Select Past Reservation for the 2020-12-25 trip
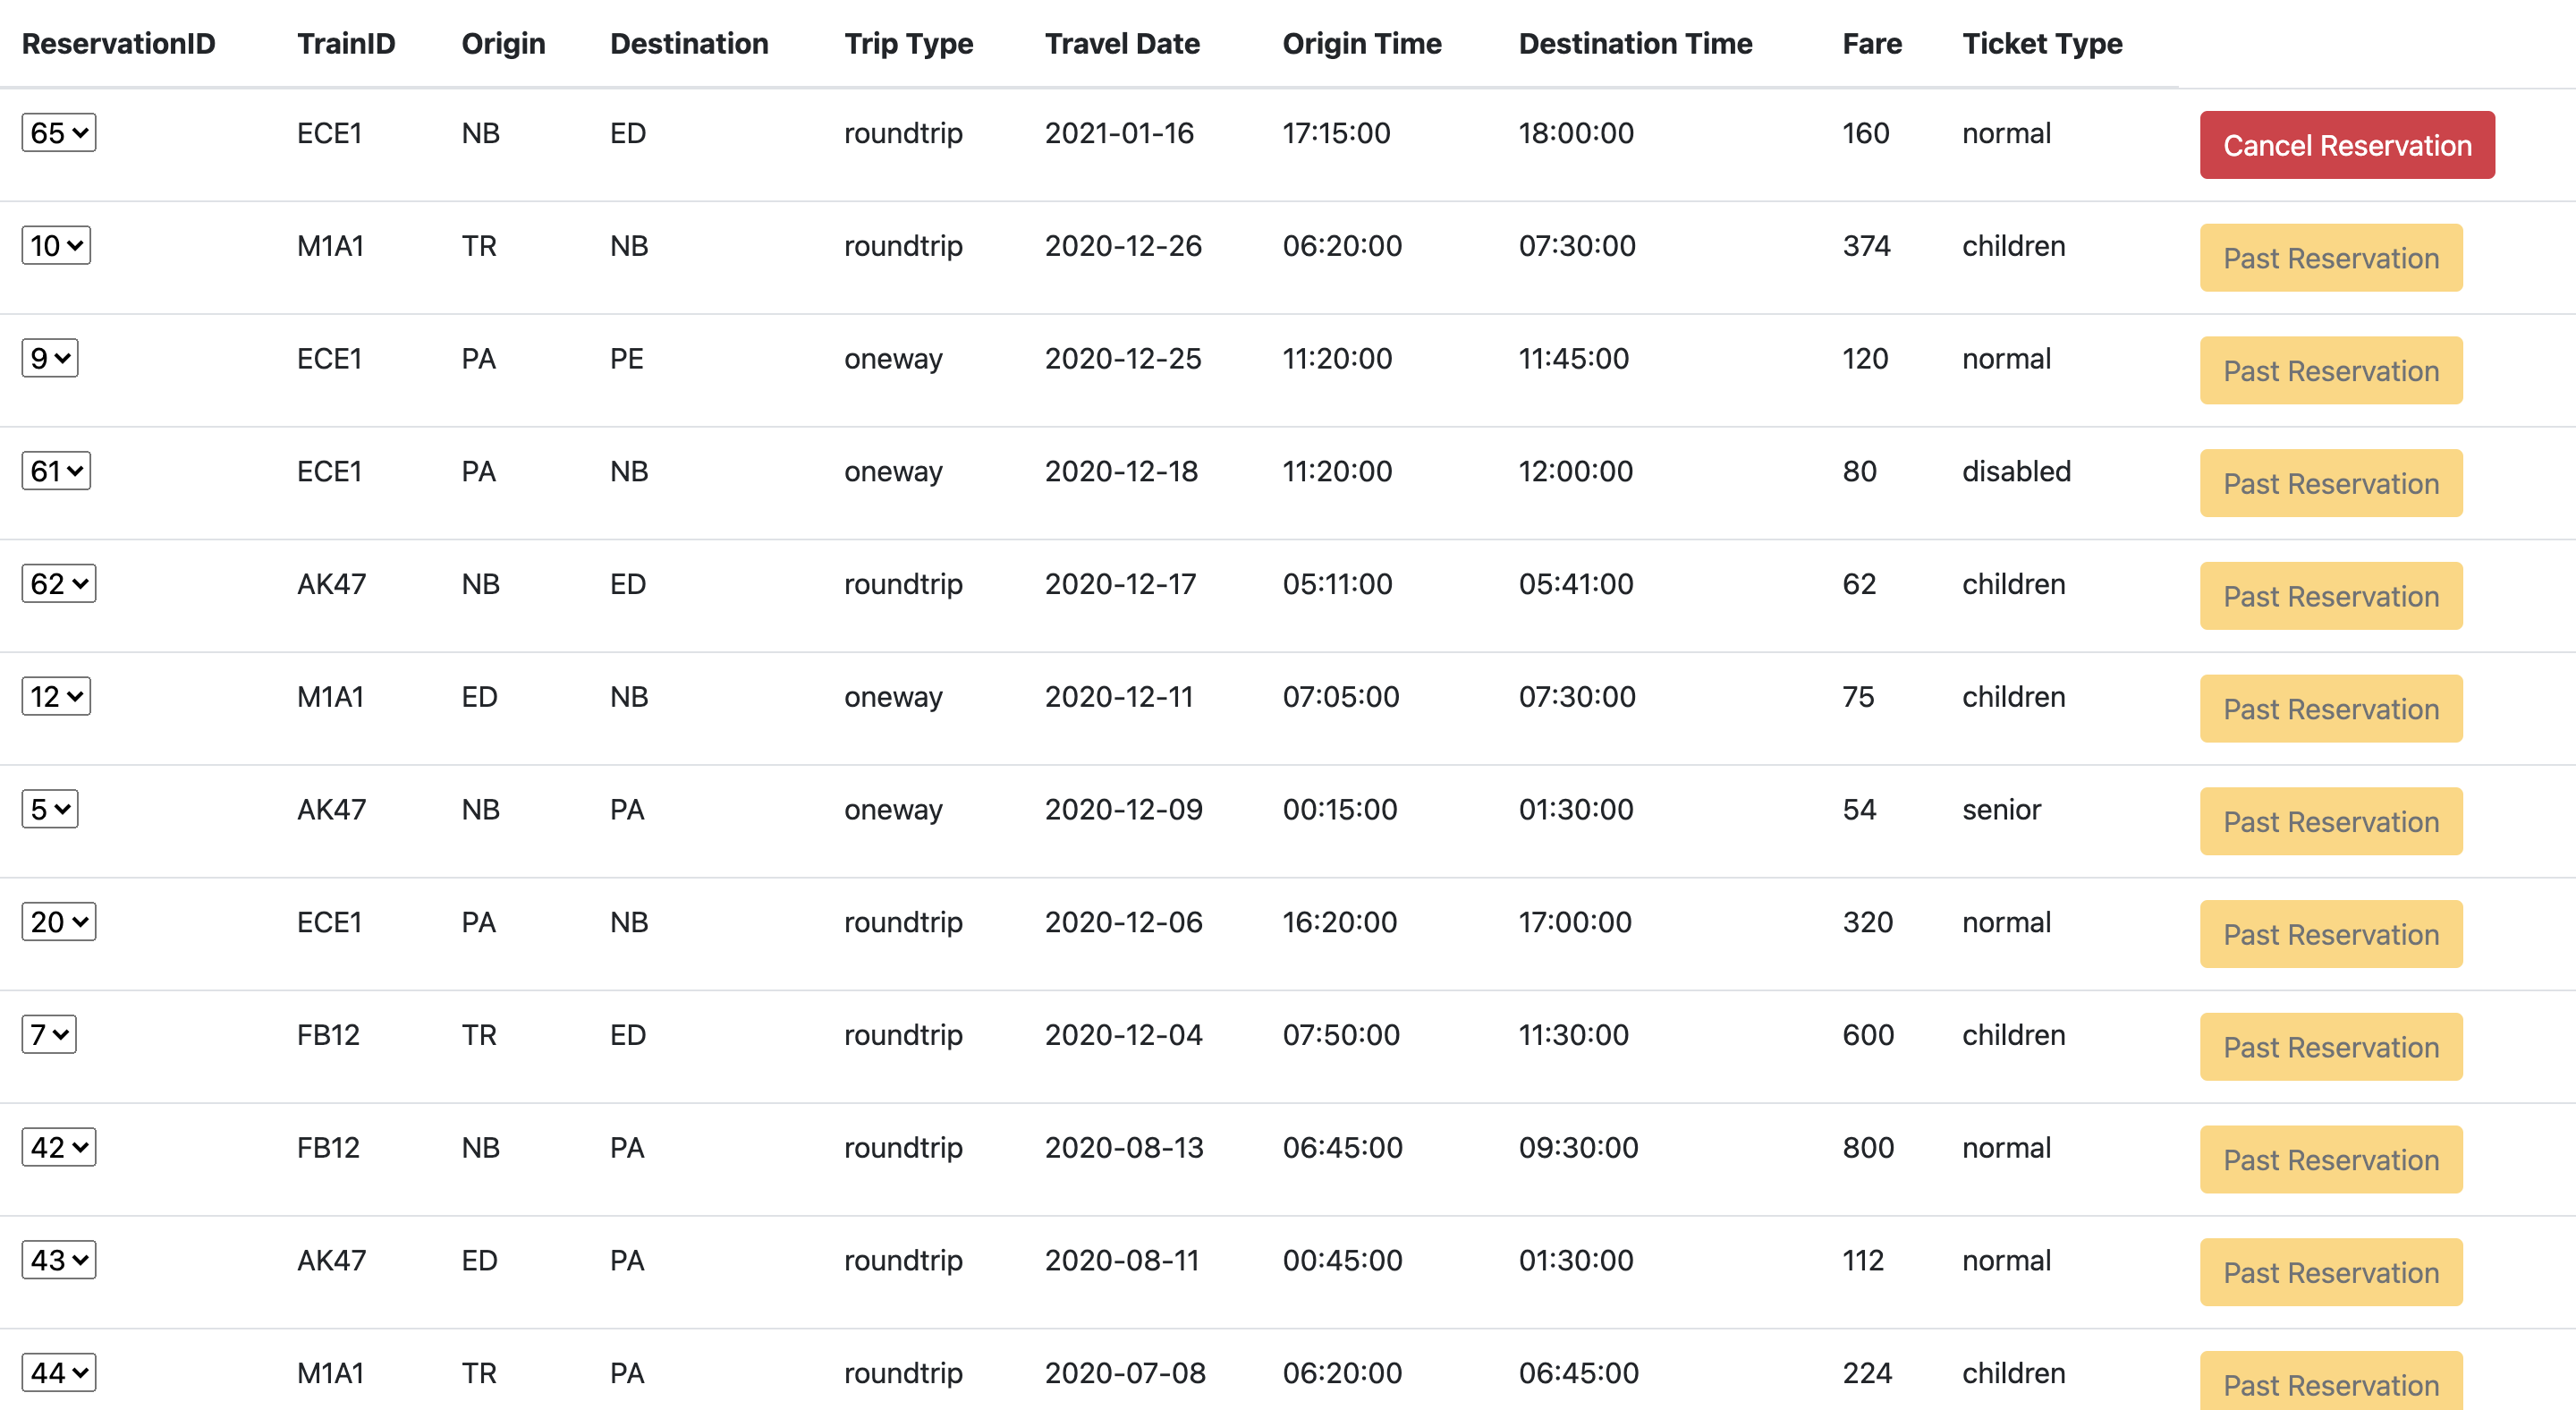Screen dimensions: 2576x1410 (x=2331, y=371)
